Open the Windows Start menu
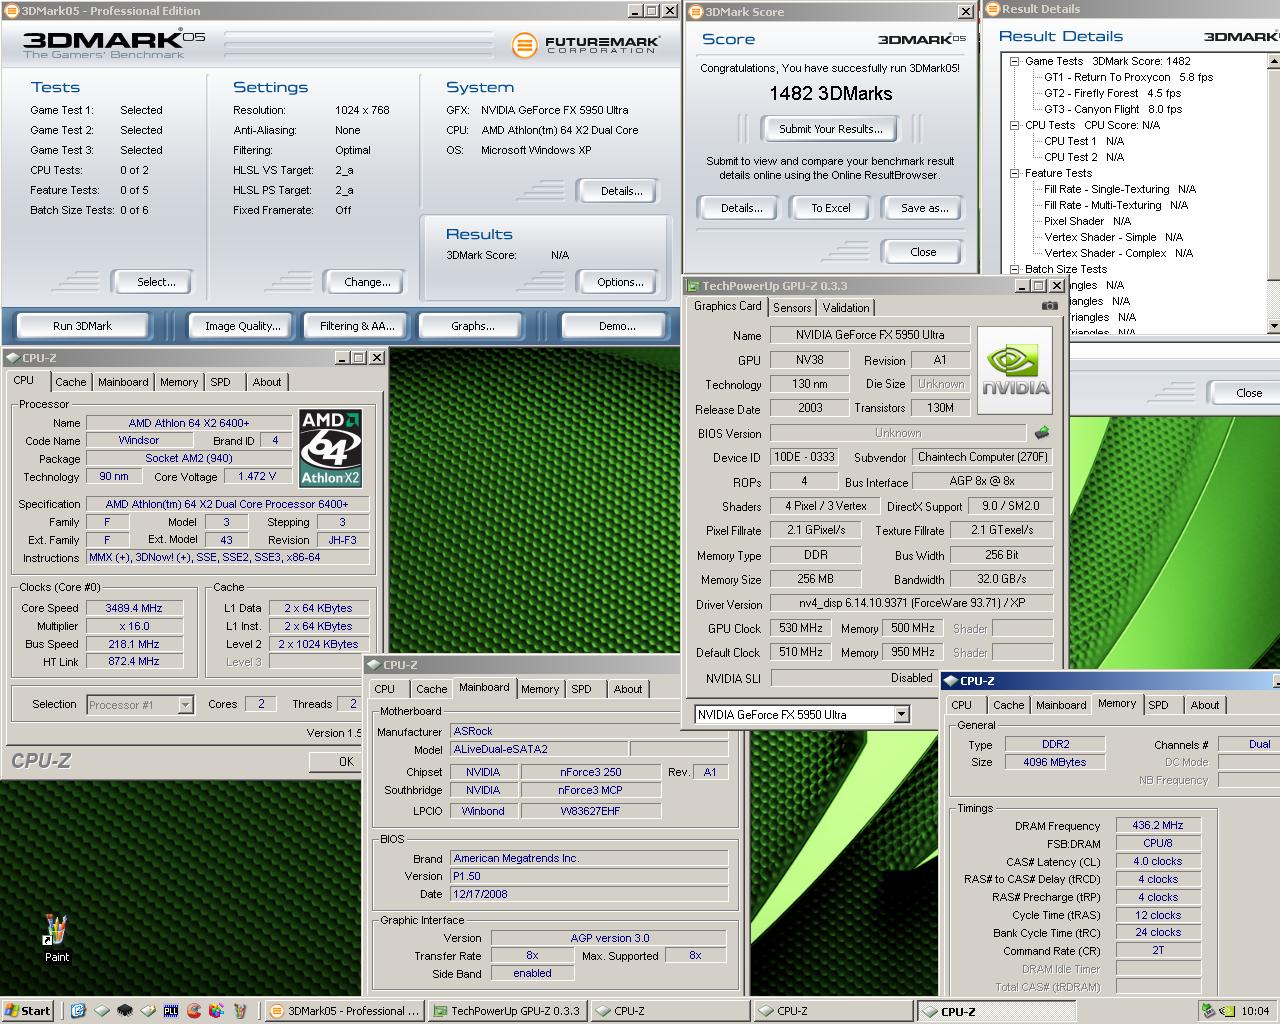 coord(27,1011)
